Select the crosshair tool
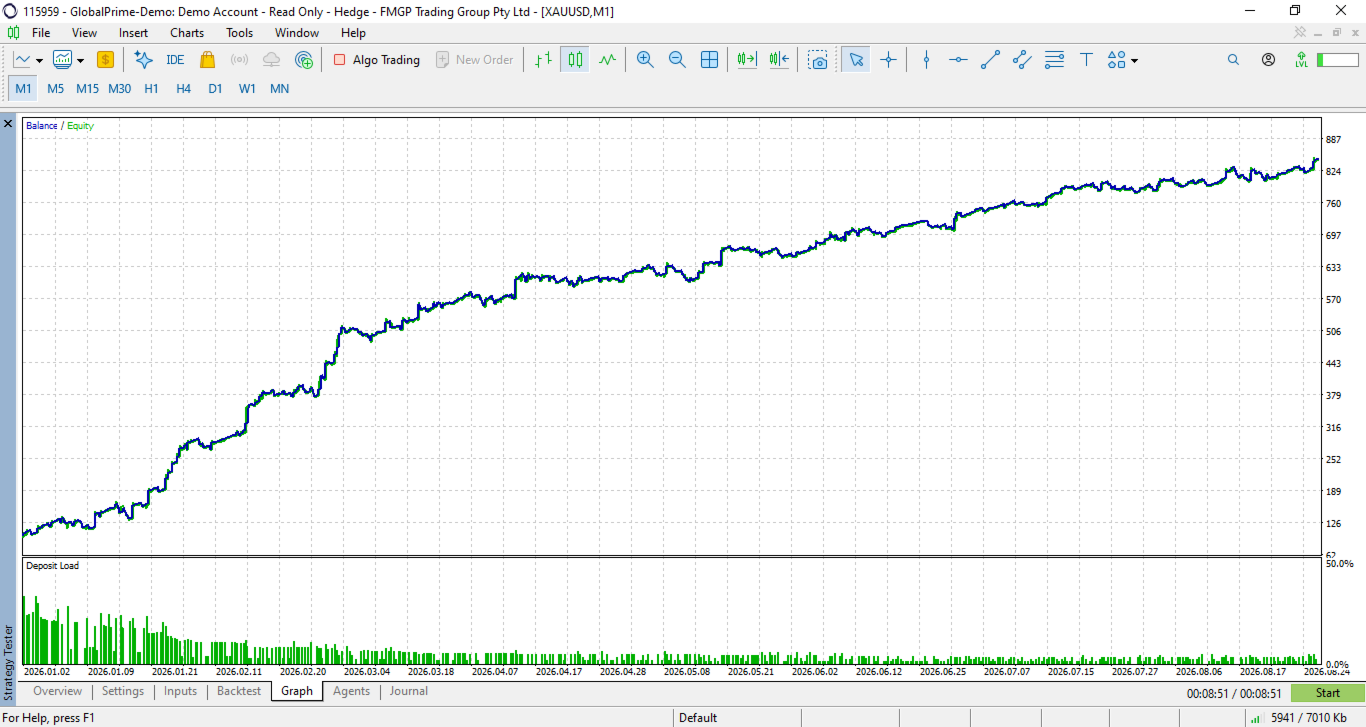Screen dimensions: 1366x727 pos(888,60)
